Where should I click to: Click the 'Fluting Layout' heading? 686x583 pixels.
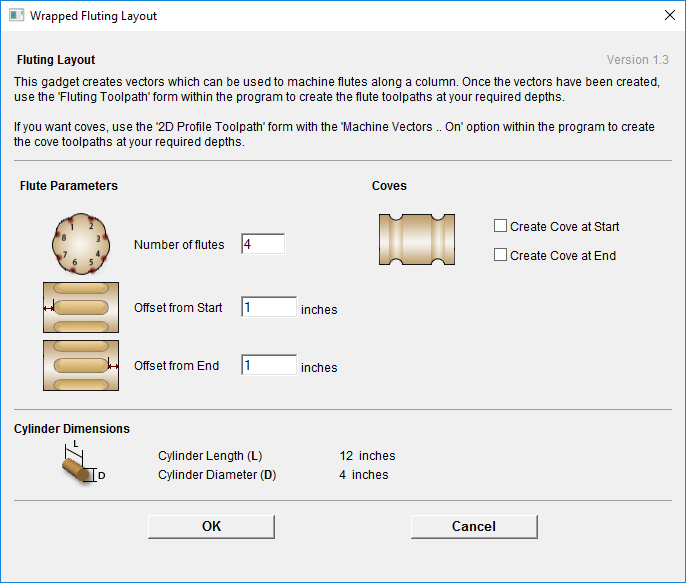pos(56,60)
